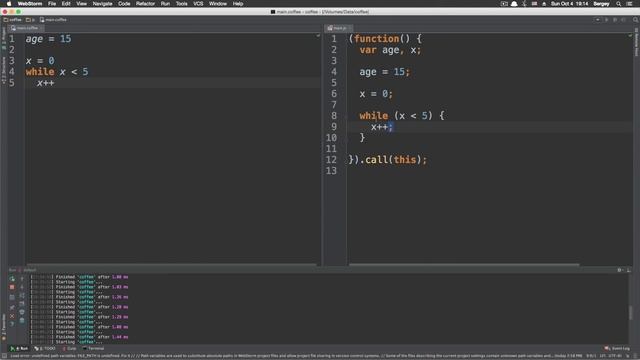The width and height of the screenshot is (640, 360).
Task: Open Favorites tool window on left stripe
Action: [4, 328]
